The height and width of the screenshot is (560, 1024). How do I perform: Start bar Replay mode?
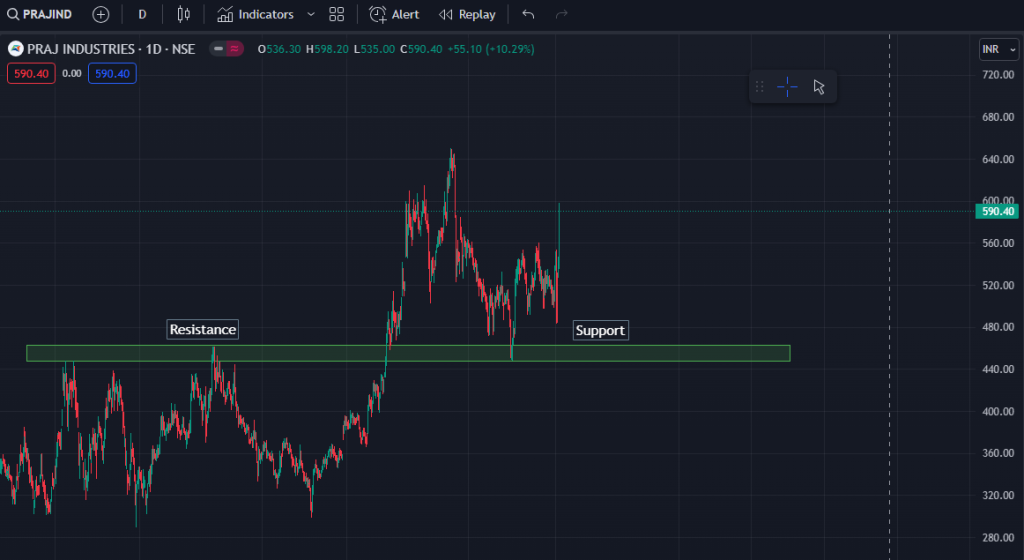point(467,14)
